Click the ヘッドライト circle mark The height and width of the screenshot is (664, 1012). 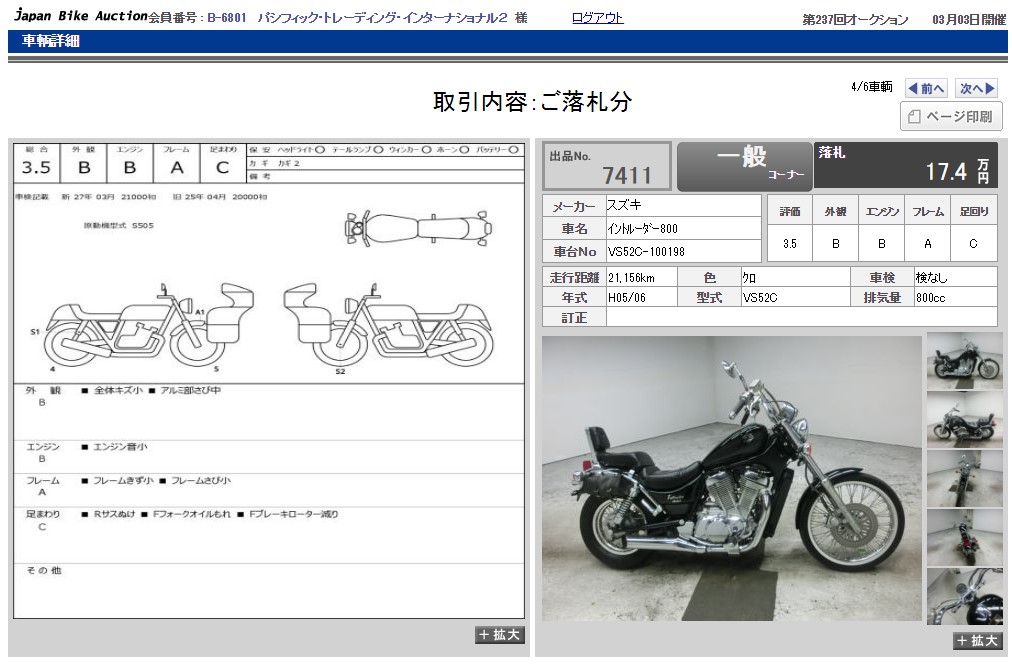pos(319,150)
